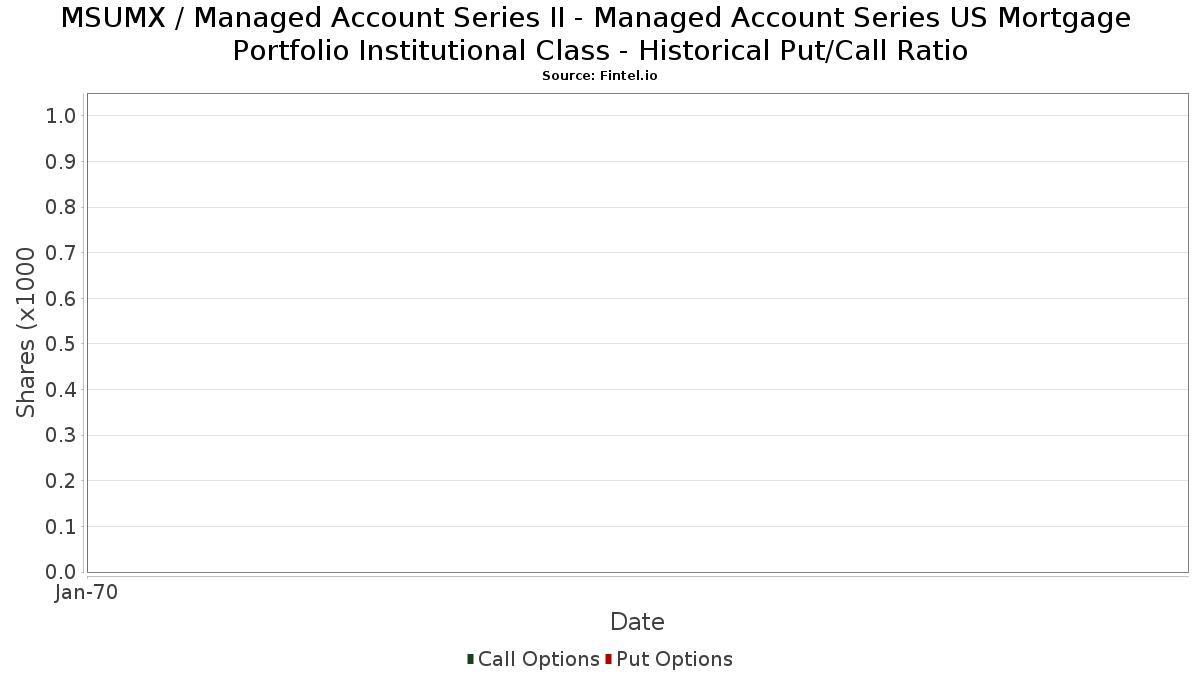Click the 0.9 y-axis tick label
1200x675 pixels.
coord(61,162)
